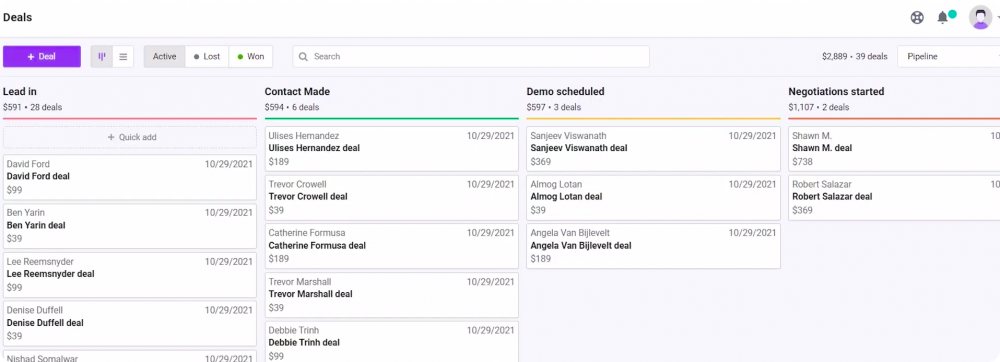The image size is (1000, 362).
Task: Click the green Contact Made stage color bar
Action: [392, 119]
